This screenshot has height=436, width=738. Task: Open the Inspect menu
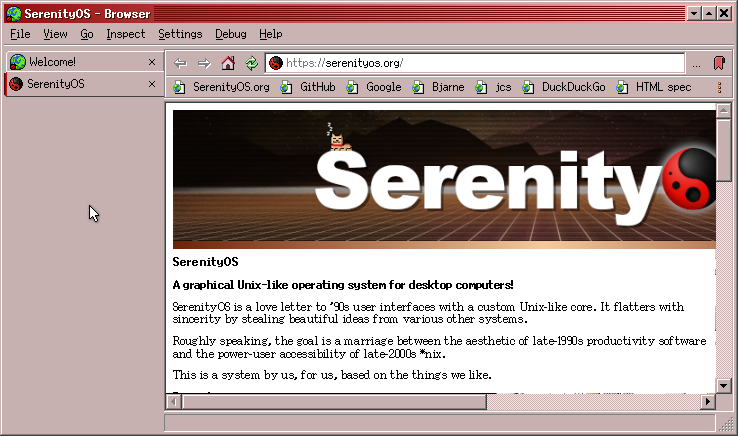[126, 34]
